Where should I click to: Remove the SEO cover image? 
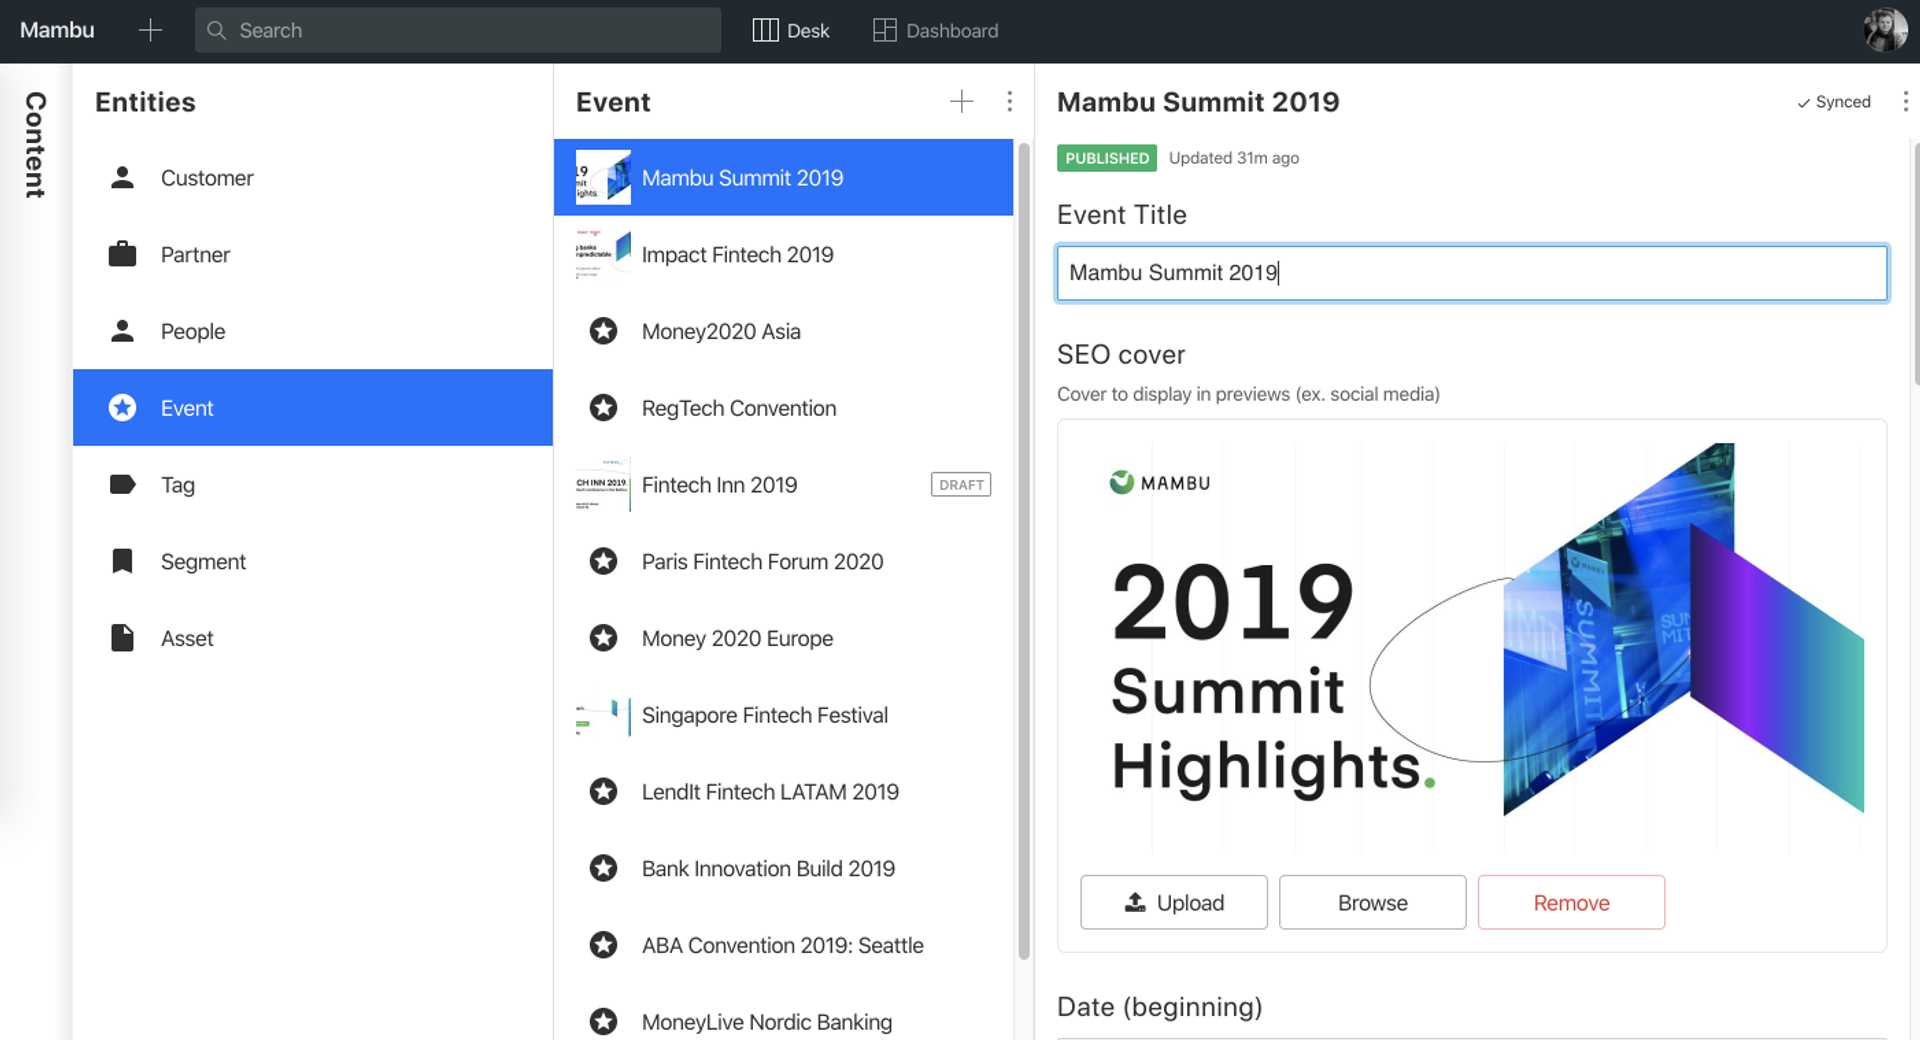coord(1571,903)
